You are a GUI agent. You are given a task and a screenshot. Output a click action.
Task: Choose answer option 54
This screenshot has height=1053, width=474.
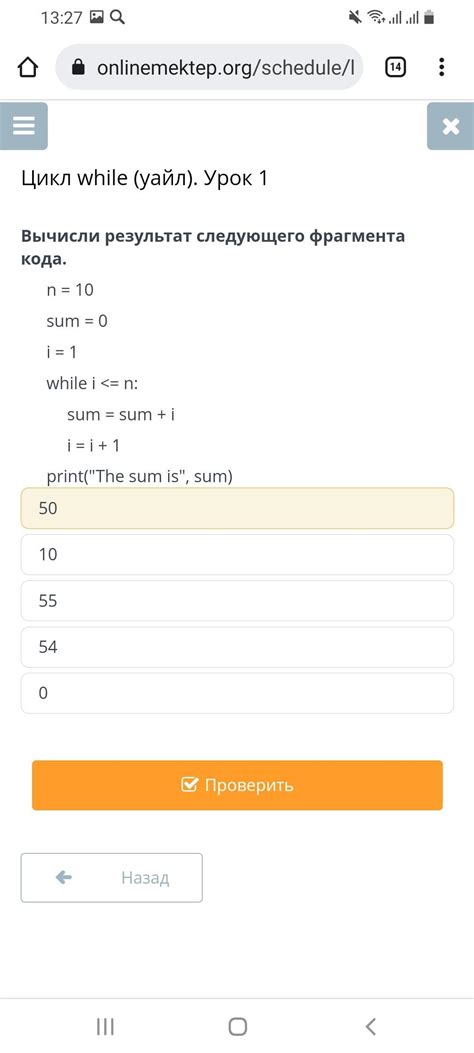[x=237, y=647]
